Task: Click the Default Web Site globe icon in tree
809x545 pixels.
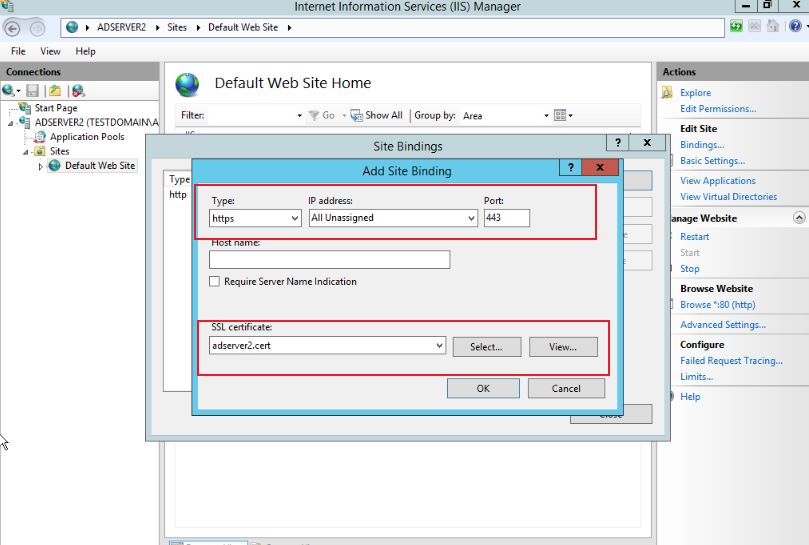Action: click(55, 166)
